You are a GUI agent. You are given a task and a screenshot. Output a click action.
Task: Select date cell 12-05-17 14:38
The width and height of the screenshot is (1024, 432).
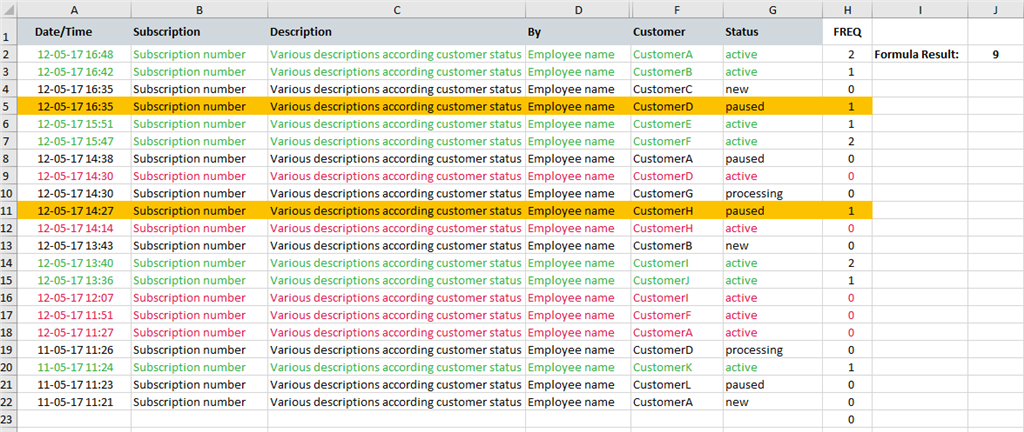[74, 159]
